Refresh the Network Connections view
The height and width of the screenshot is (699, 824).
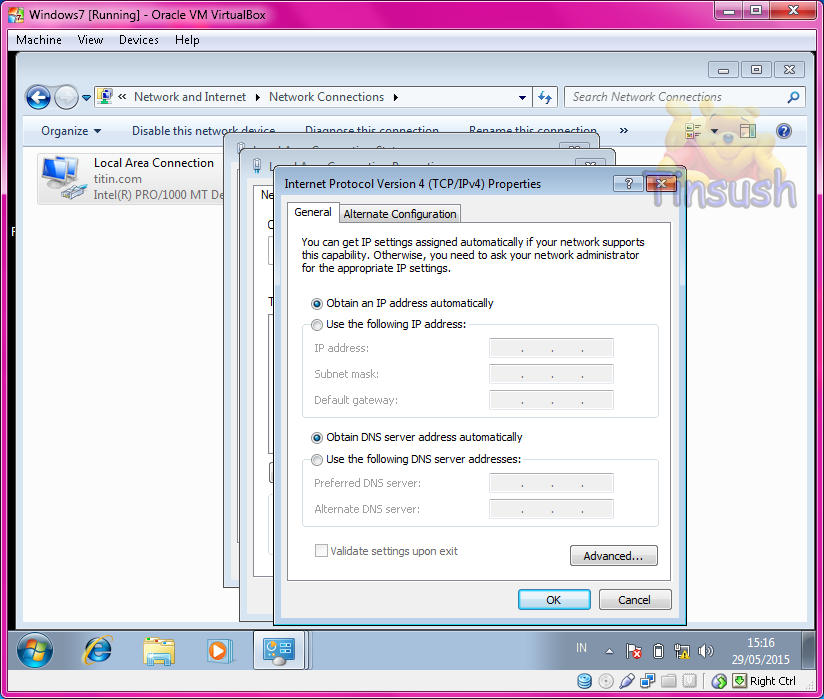(545, 97)
